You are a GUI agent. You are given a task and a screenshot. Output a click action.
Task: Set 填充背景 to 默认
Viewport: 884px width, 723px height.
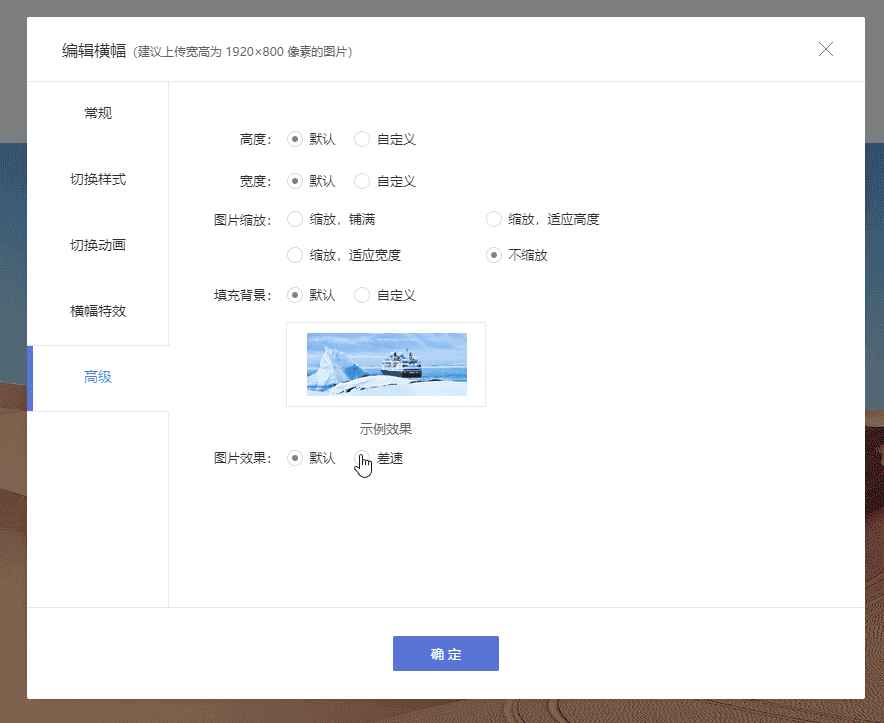294,295
